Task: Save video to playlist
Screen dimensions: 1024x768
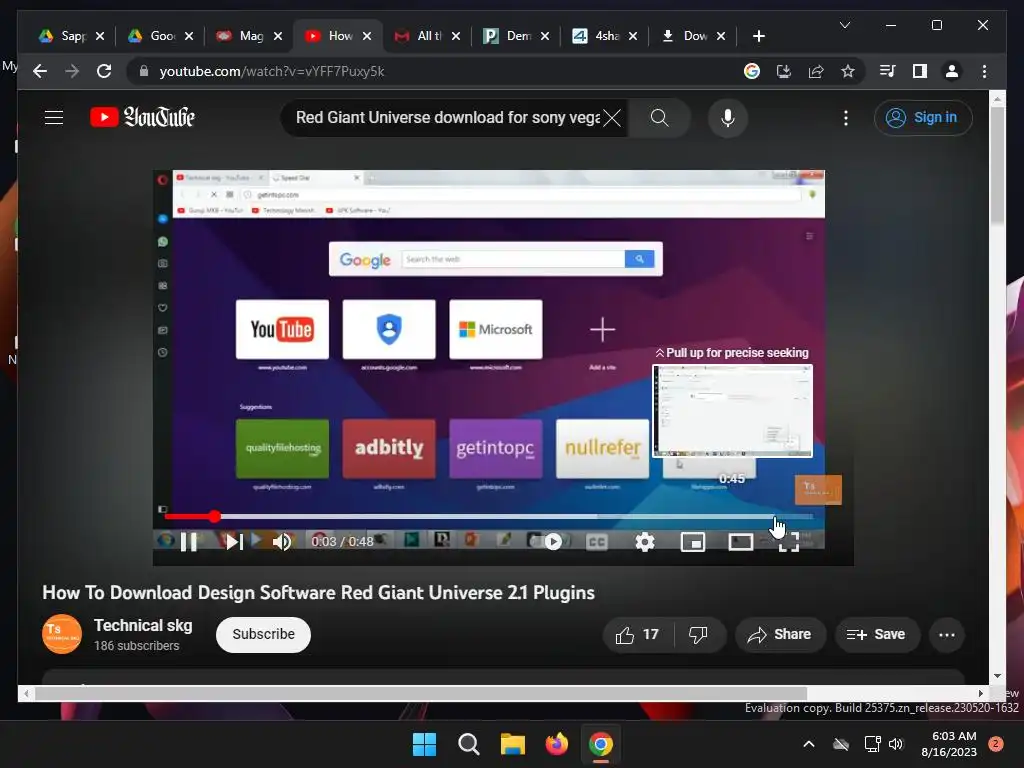Action: tap(876, 635)
